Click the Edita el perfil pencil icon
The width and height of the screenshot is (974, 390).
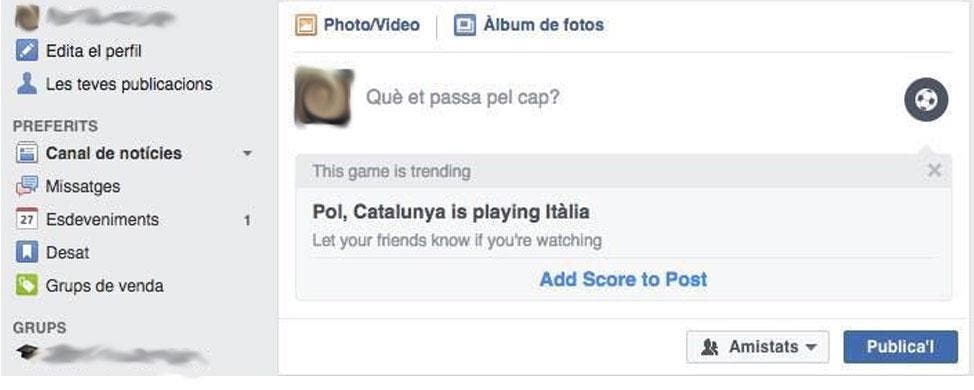tap(27, 50)
